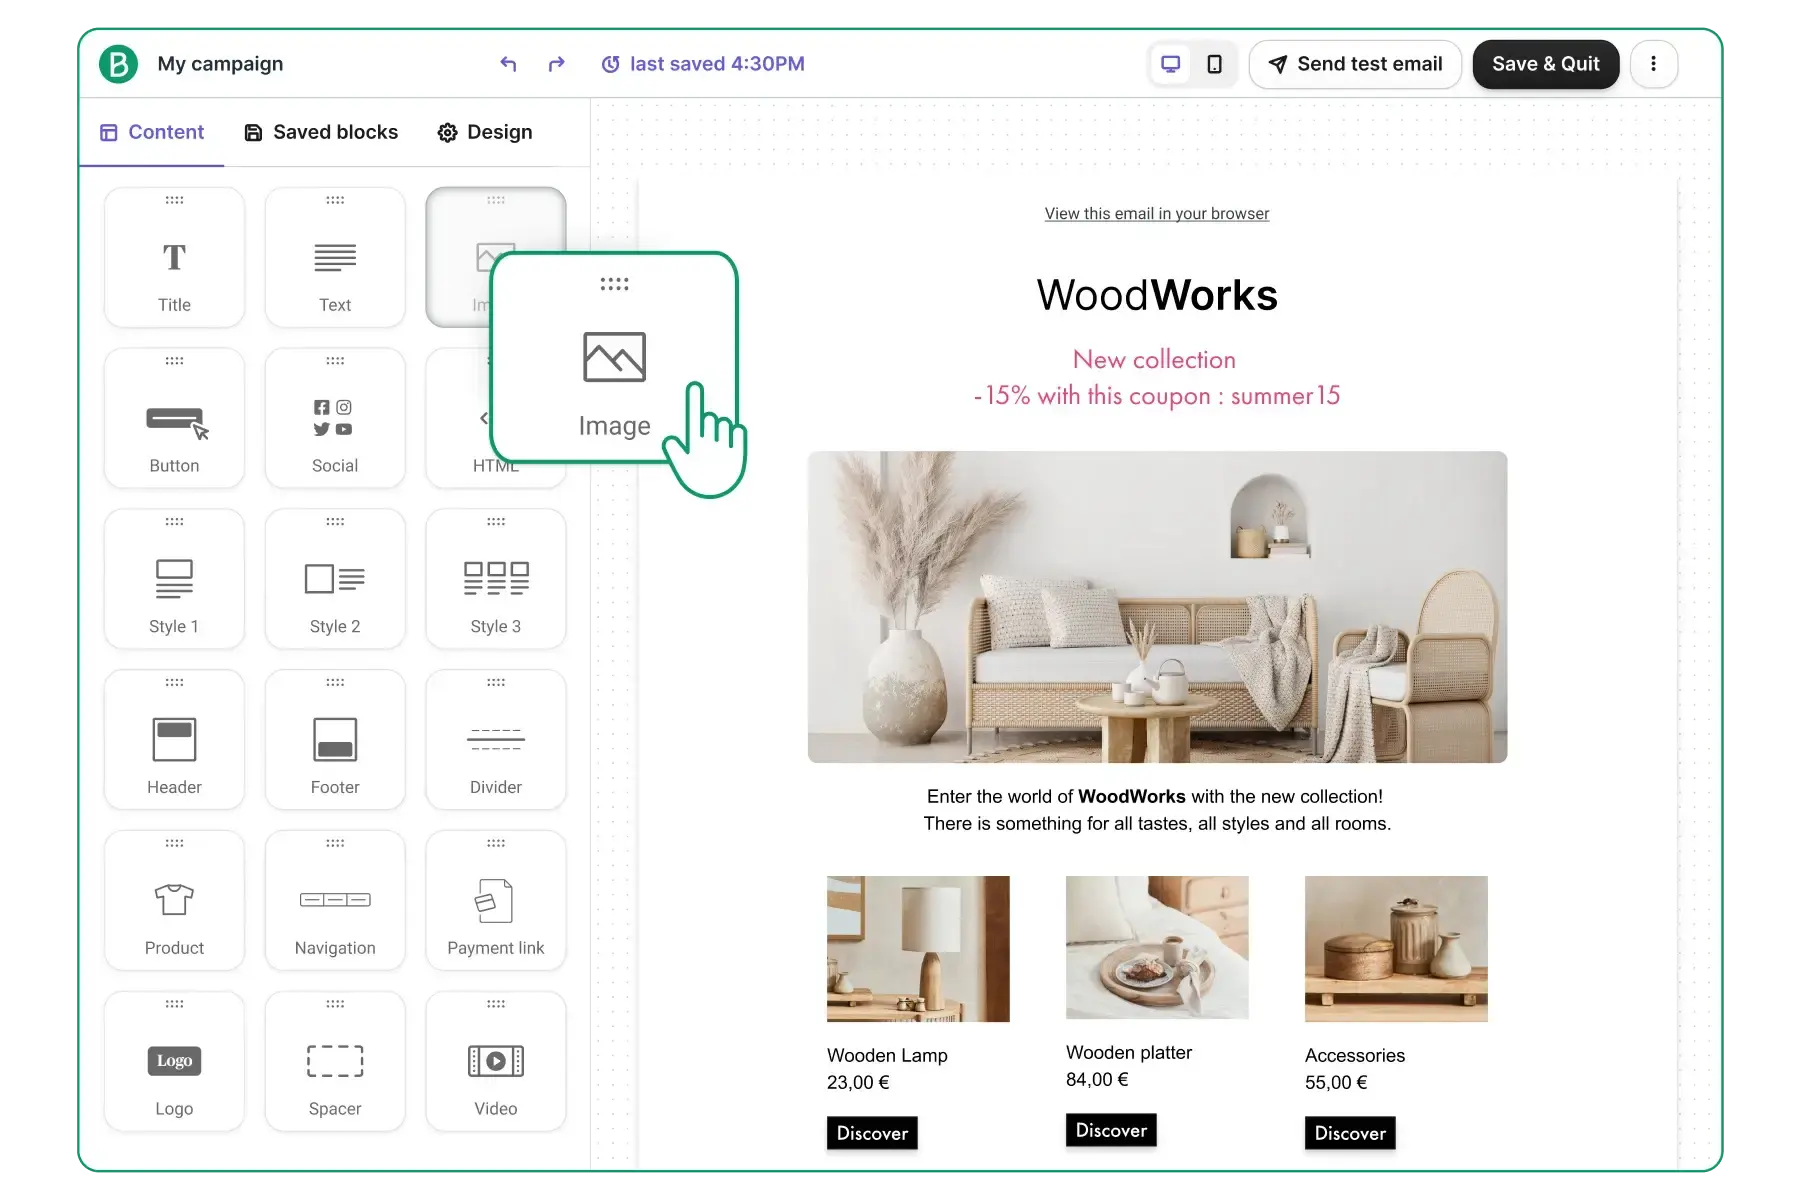
Task: Click Save & Quit
Action: tap(1545, 64)
